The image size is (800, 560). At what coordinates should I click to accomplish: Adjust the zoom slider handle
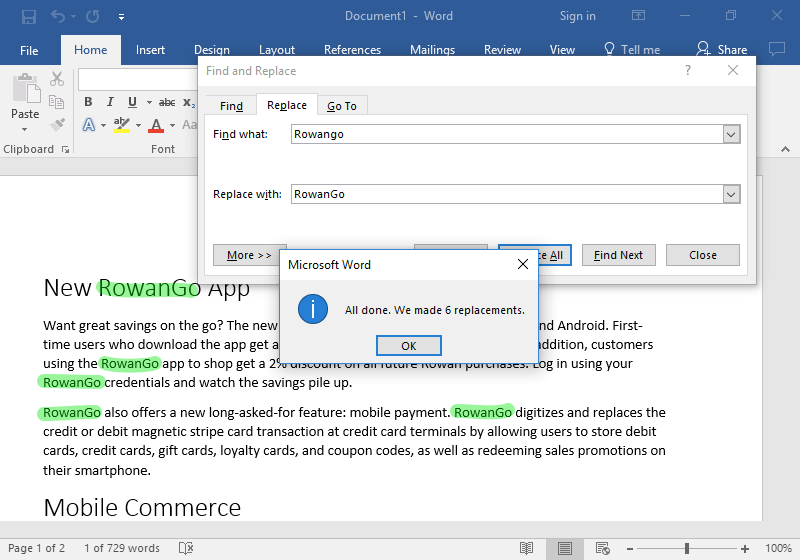pyautogui.click(x=687, y=548)
